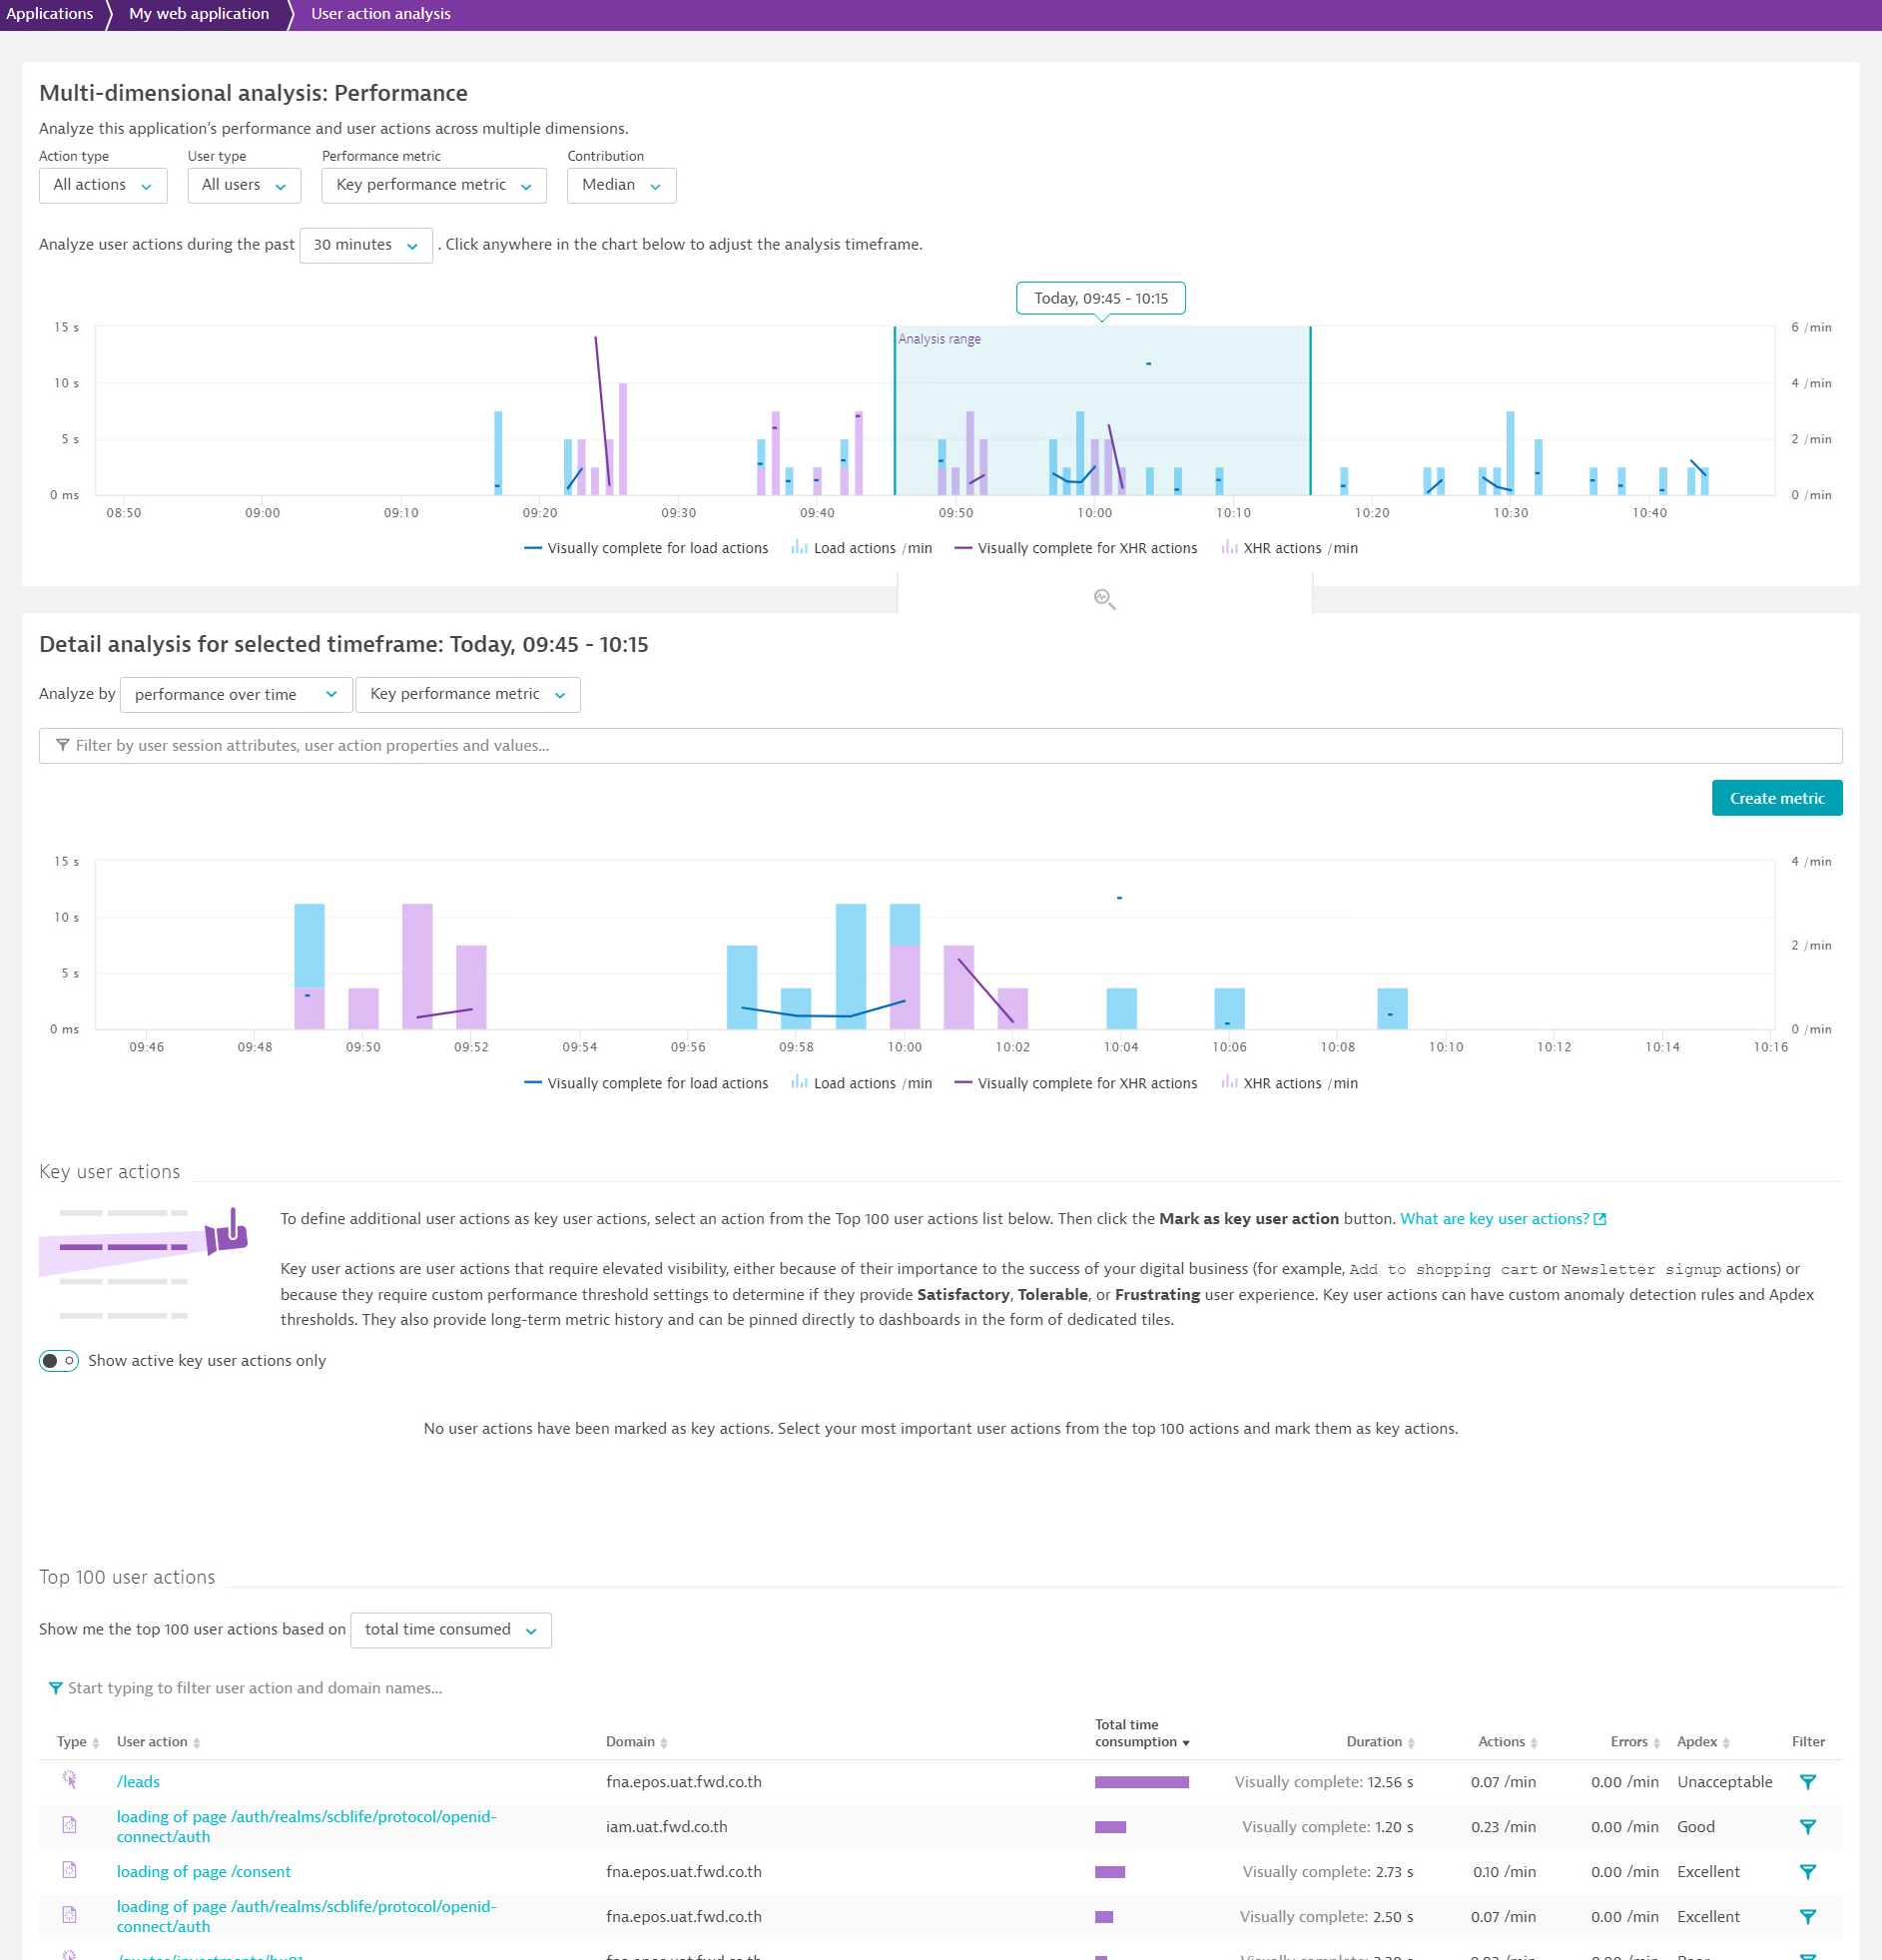Open the total time consumed dropdown
Image resolution: width=1882 pixels, height=1960 pixels.
point(450,1630)
